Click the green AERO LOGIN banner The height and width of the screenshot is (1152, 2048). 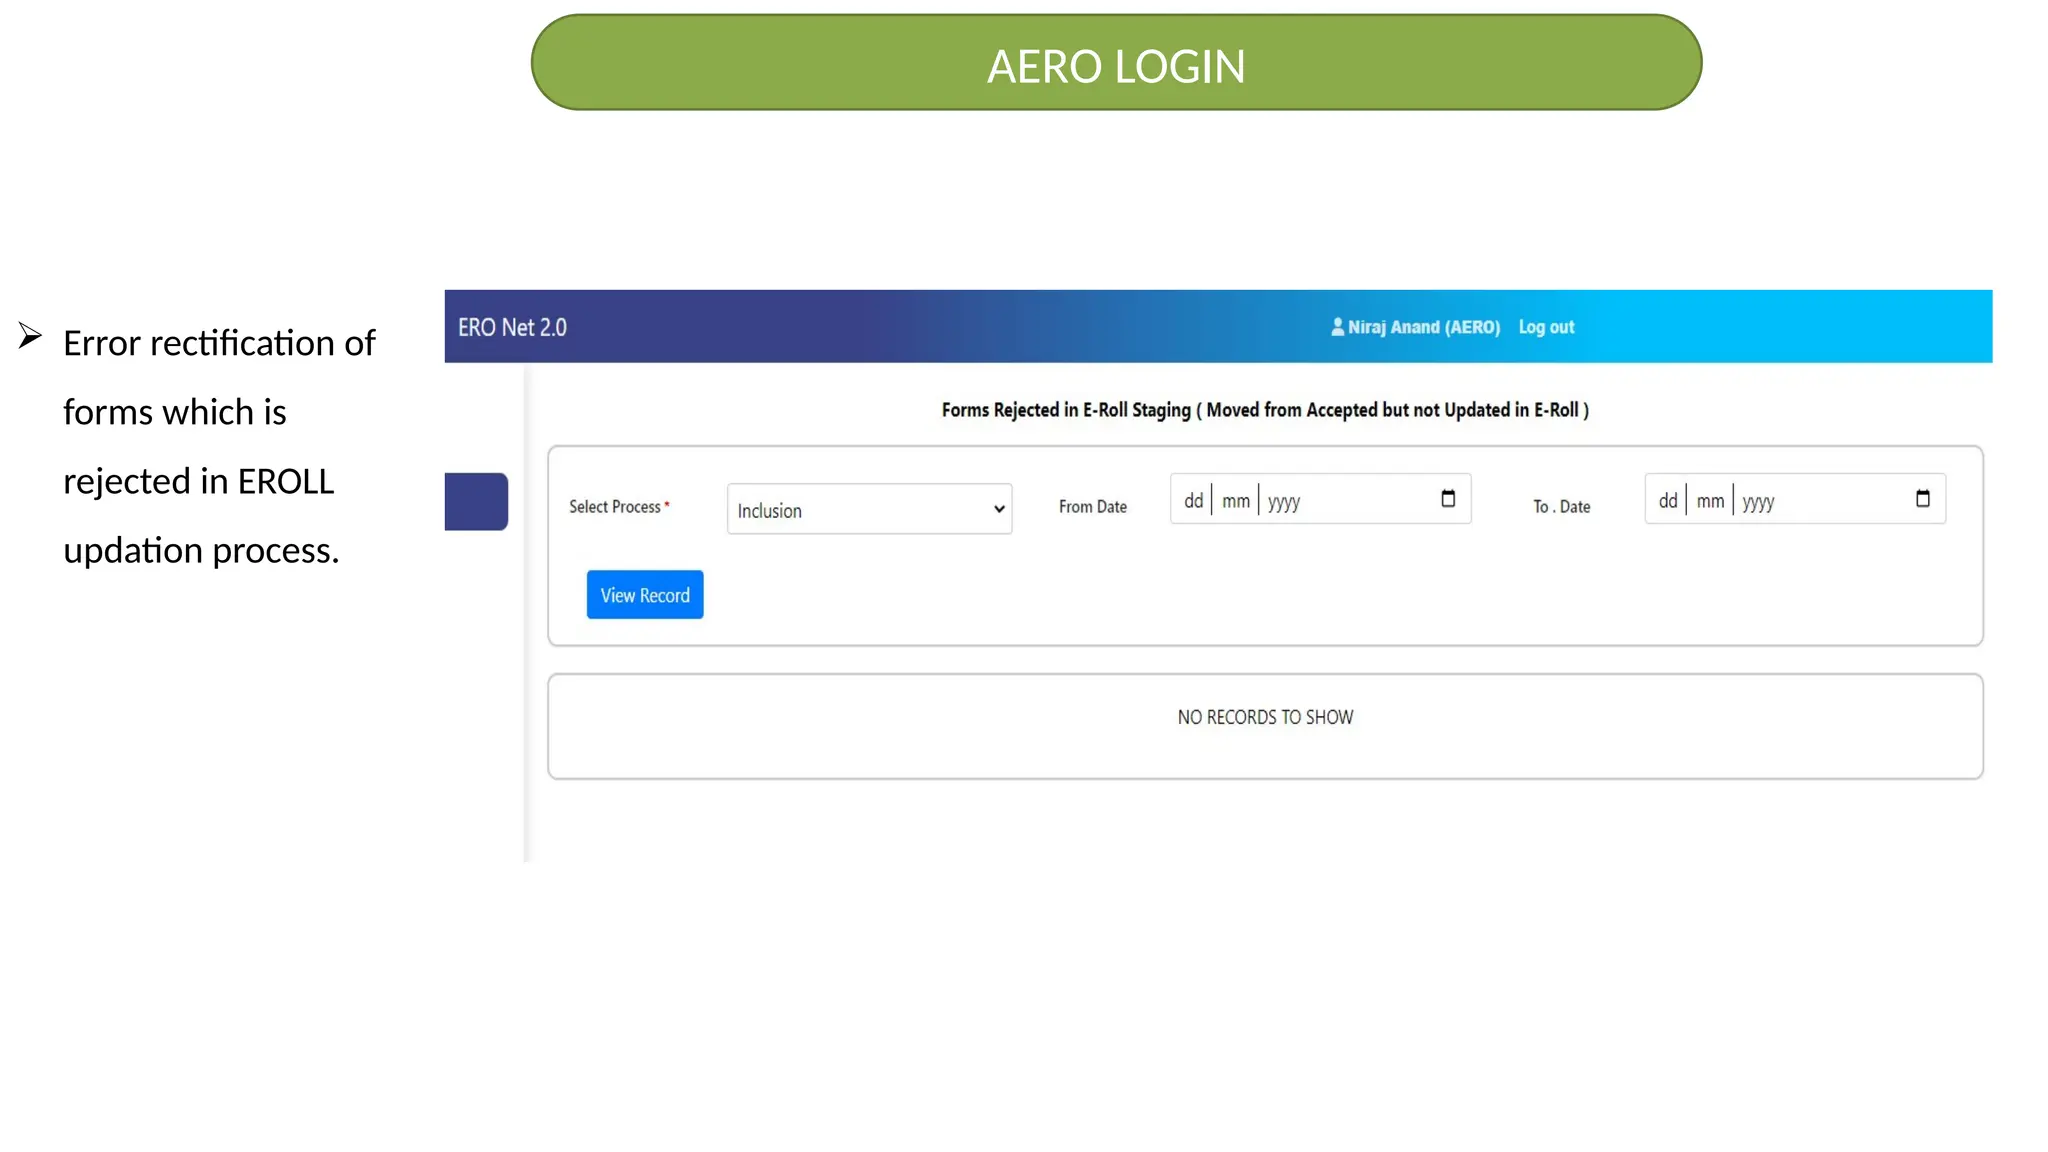(1116, 63)
